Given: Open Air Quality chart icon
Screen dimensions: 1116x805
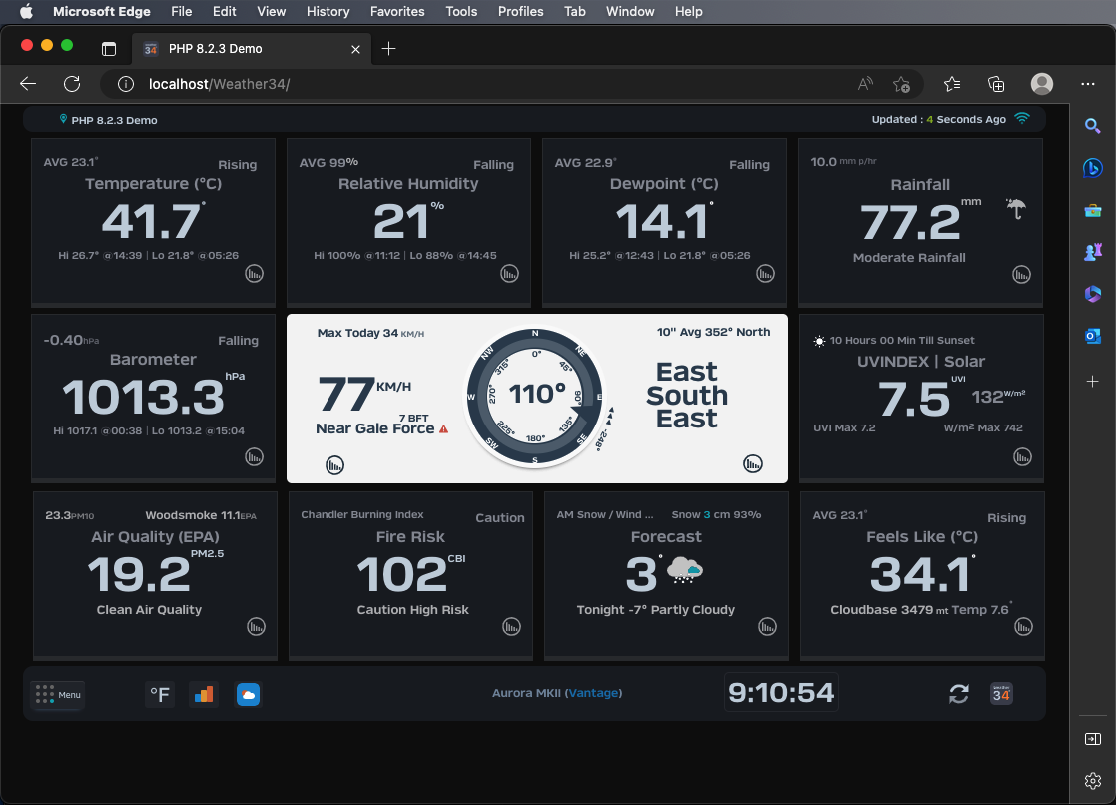Looking at the screenshot, I should [256, 626].
